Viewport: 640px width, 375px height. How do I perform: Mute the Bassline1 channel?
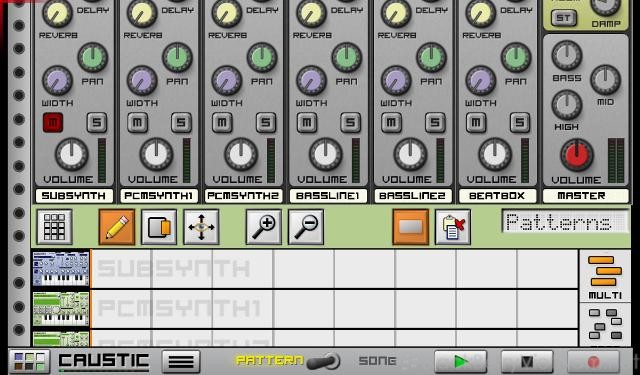(307, 122)
